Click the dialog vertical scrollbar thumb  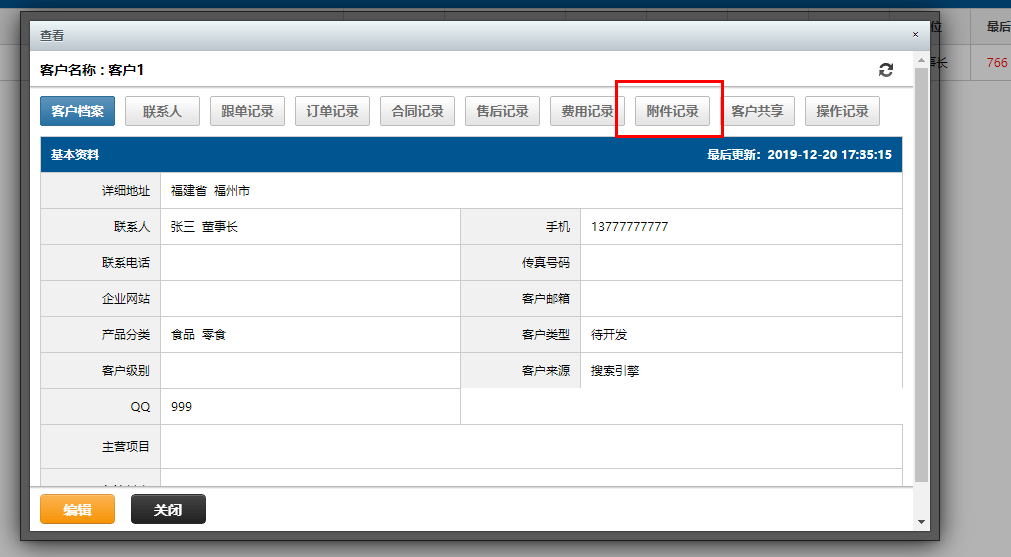pyautogui.click(x=921, y=273)
